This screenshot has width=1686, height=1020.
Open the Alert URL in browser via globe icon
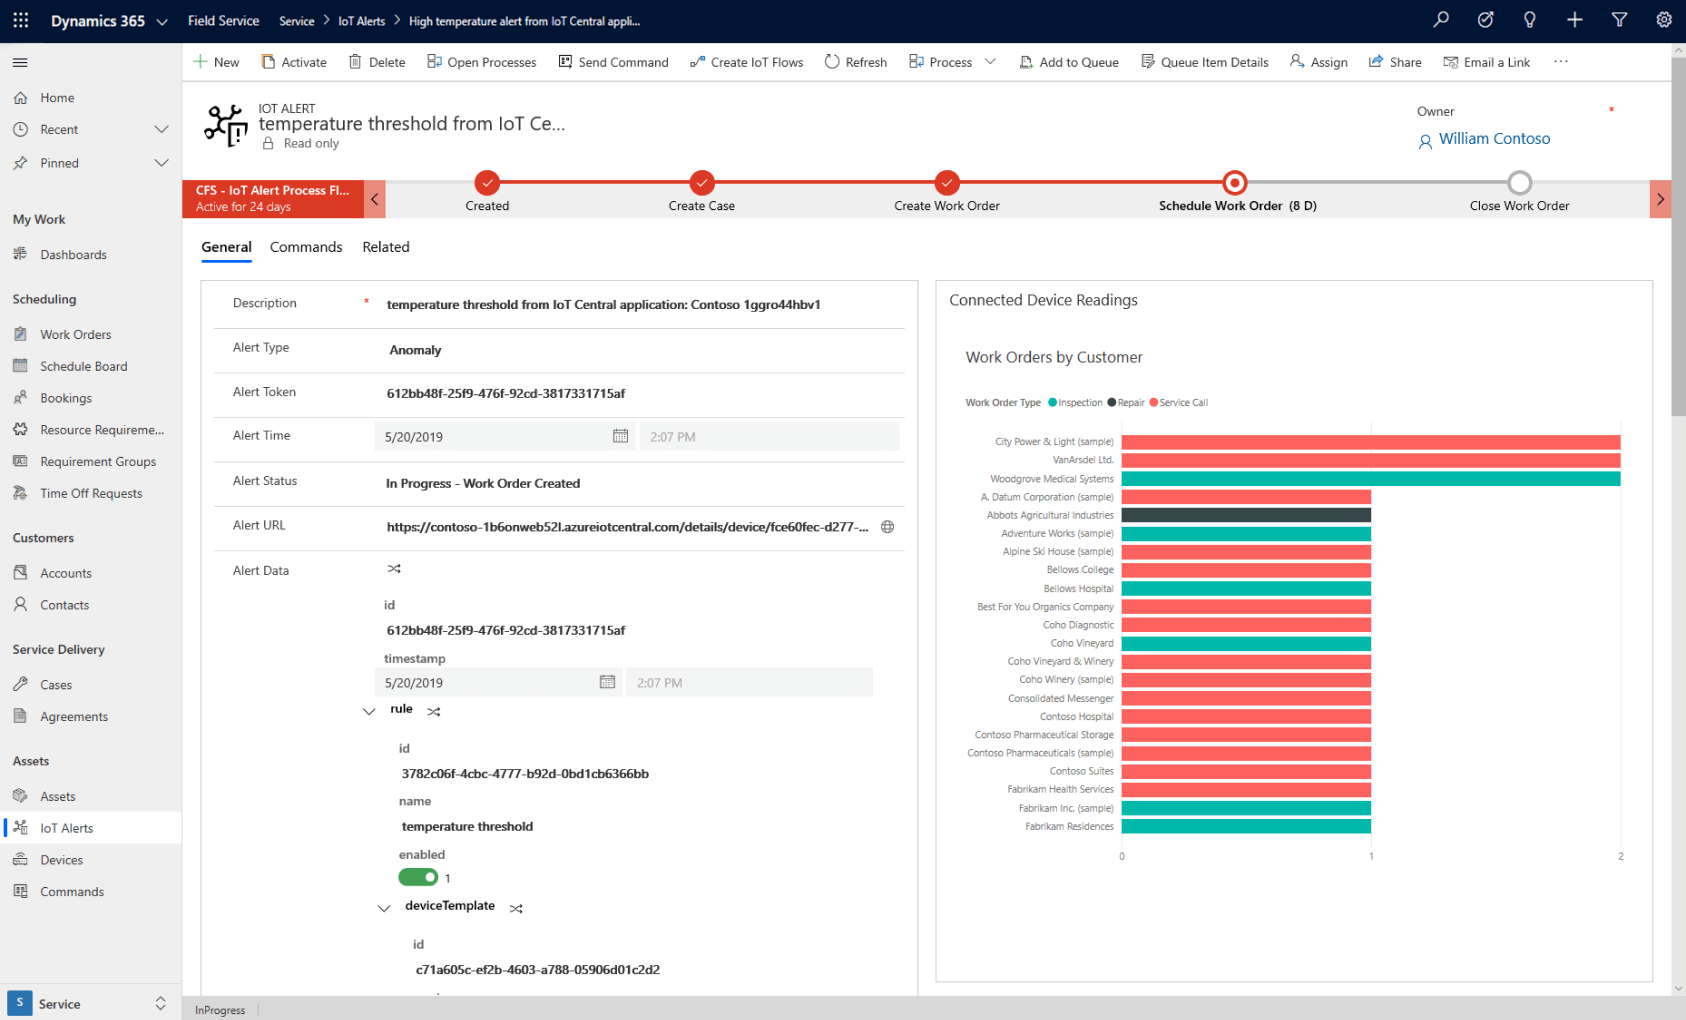click(887, 526)
